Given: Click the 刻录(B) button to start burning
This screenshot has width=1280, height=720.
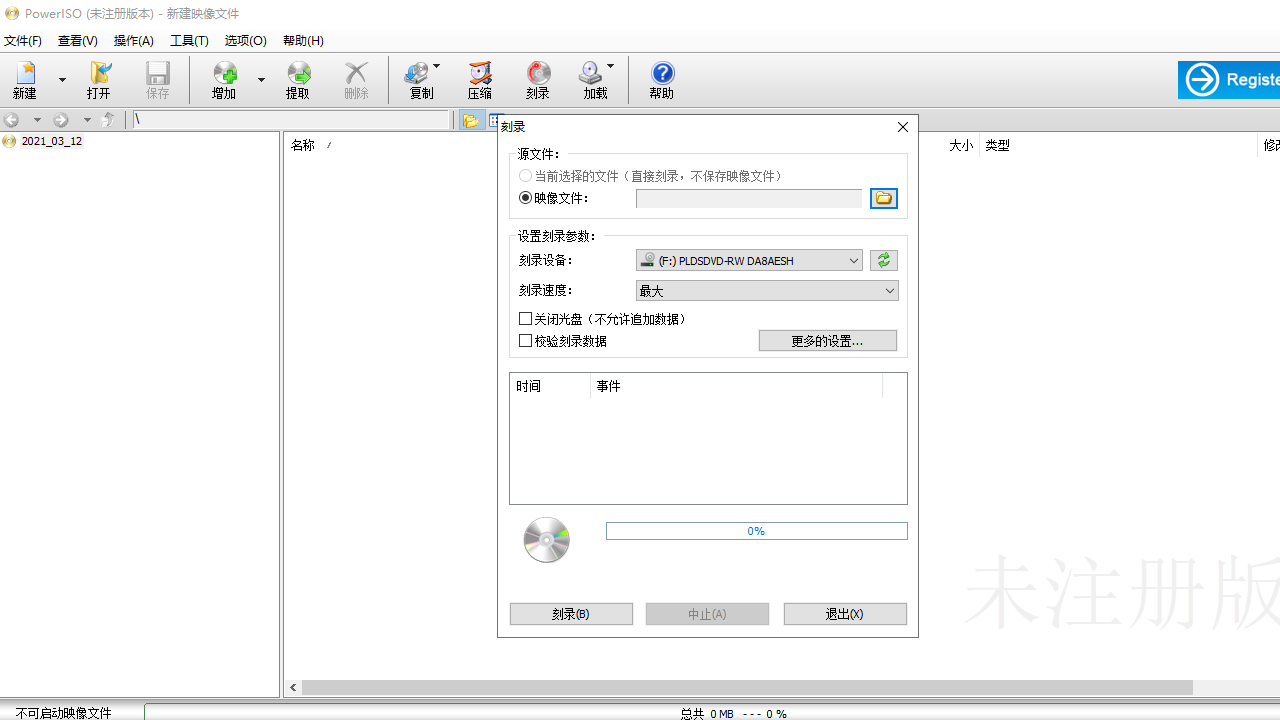Looking at the screenshot, I should click(x=571, y=613).
